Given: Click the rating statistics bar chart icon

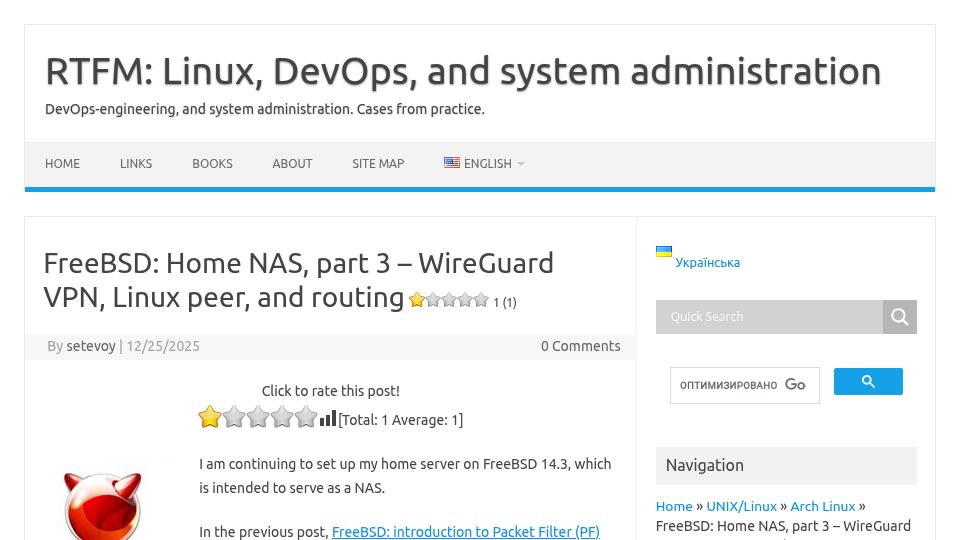Looking at the screenshot, I should coord(328,418).
